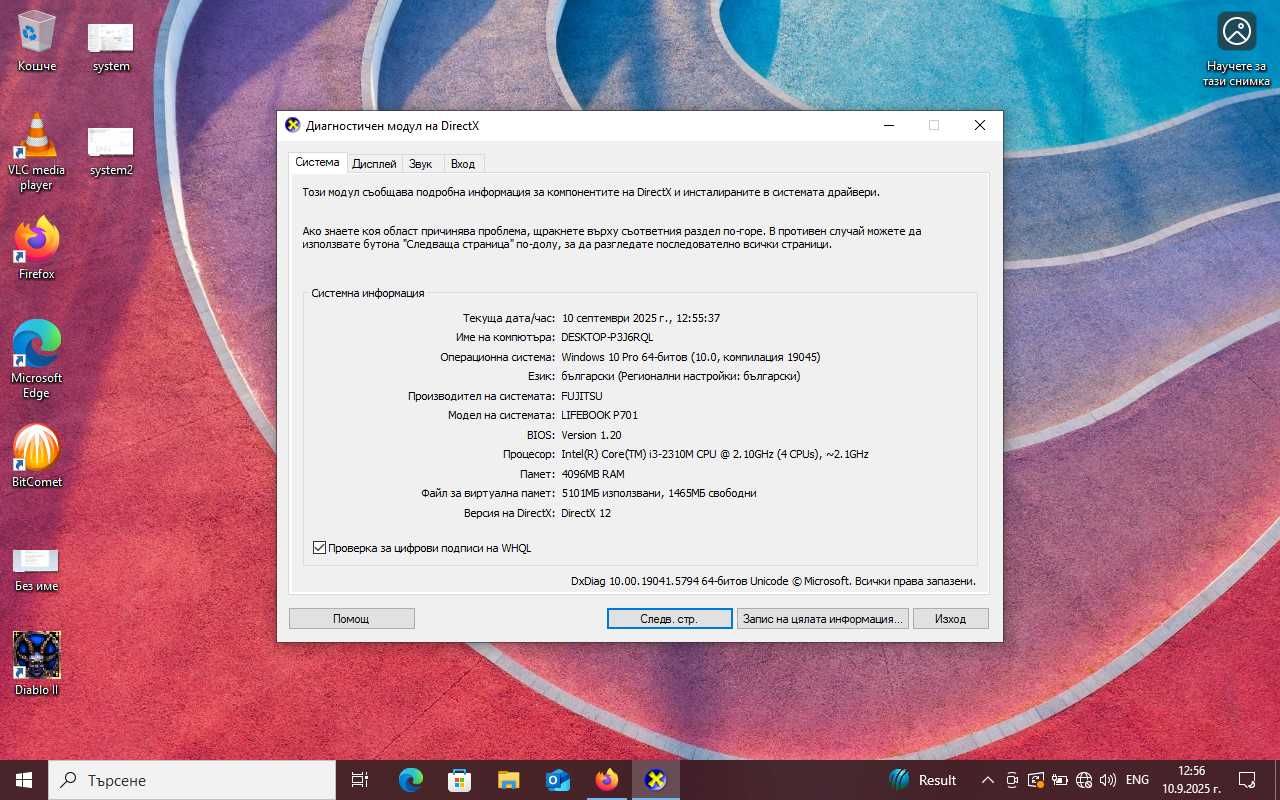Select the Firefox desktop shortcut

click(x=37, y=248)
